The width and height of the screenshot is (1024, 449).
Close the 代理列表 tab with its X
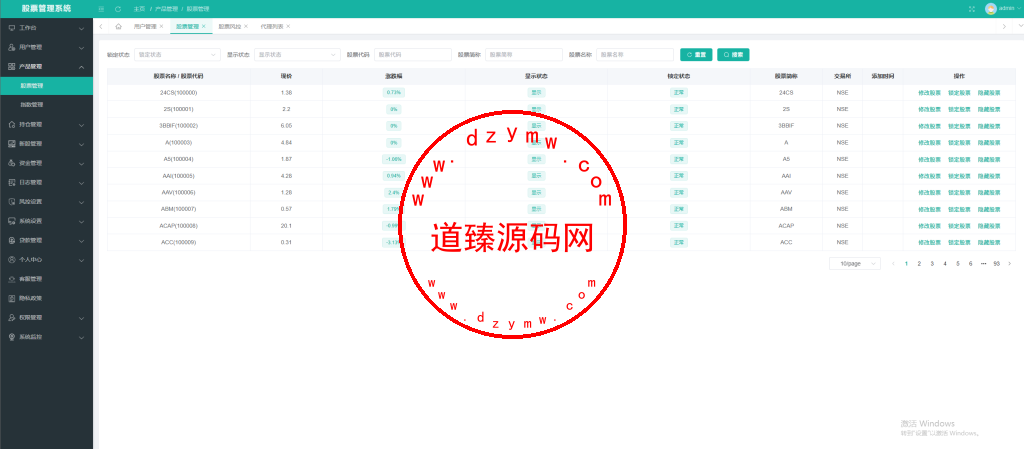pyautogui.click(x=288, y=26)
